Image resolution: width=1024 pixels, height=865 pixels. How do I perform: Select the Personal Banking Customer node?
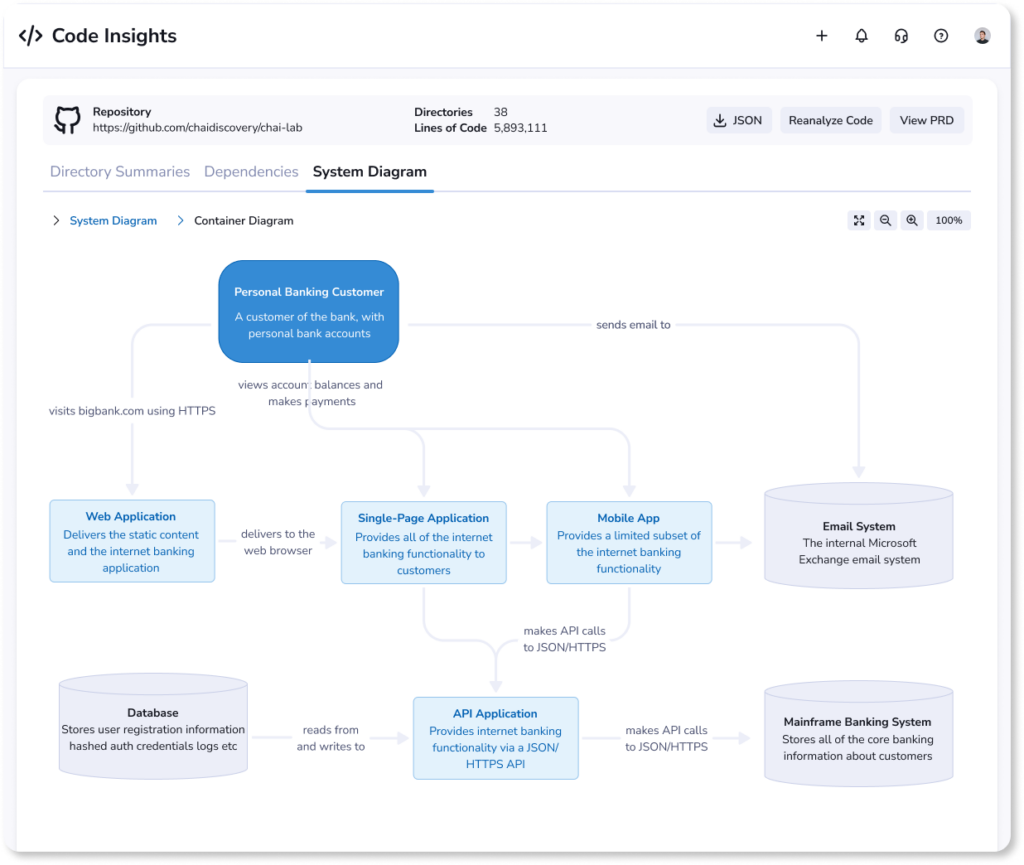coord(309,311)
